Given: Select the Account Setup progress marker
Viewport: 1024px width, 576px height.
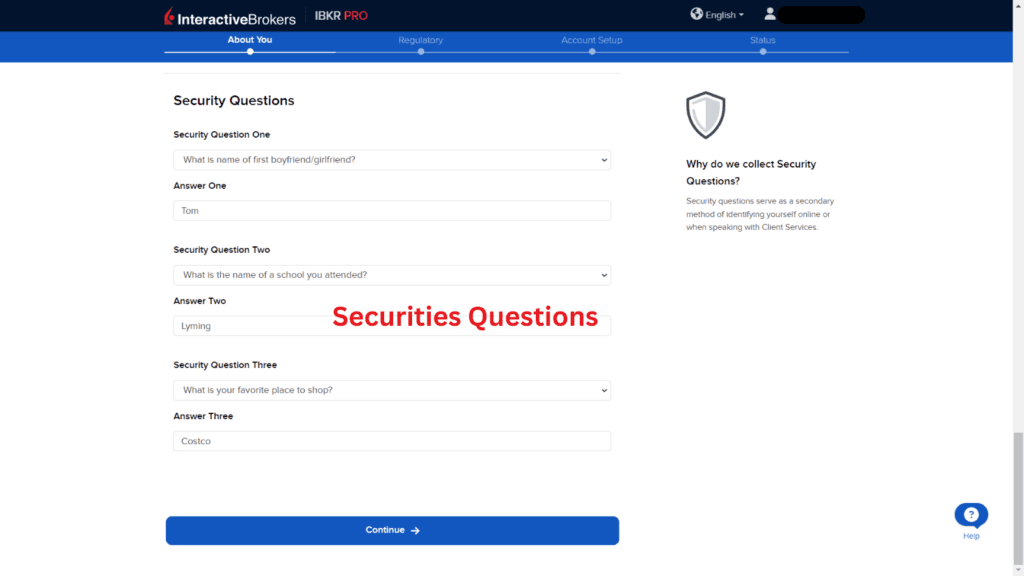Looking at the screenshot, I should point(592,51).
